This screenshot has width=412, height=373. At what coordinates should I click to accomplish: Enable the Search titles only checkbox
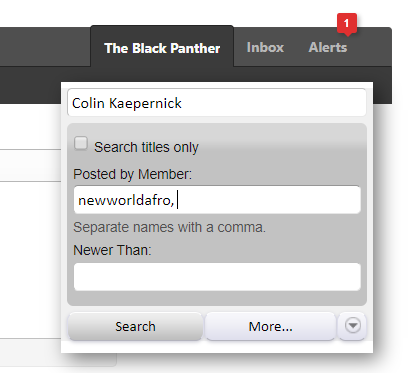(81, 144)
